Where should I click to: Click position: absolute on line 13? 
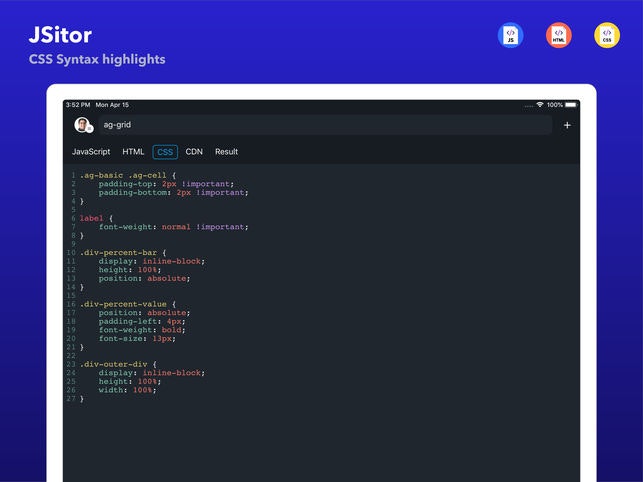coord(144,279)
